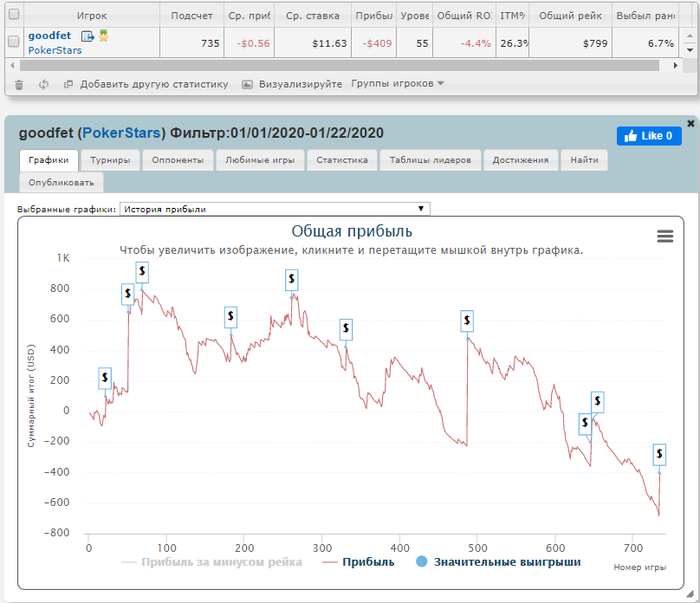Switch to the Графики tab
The image size is (700, 603).
[x=49, y=160]
